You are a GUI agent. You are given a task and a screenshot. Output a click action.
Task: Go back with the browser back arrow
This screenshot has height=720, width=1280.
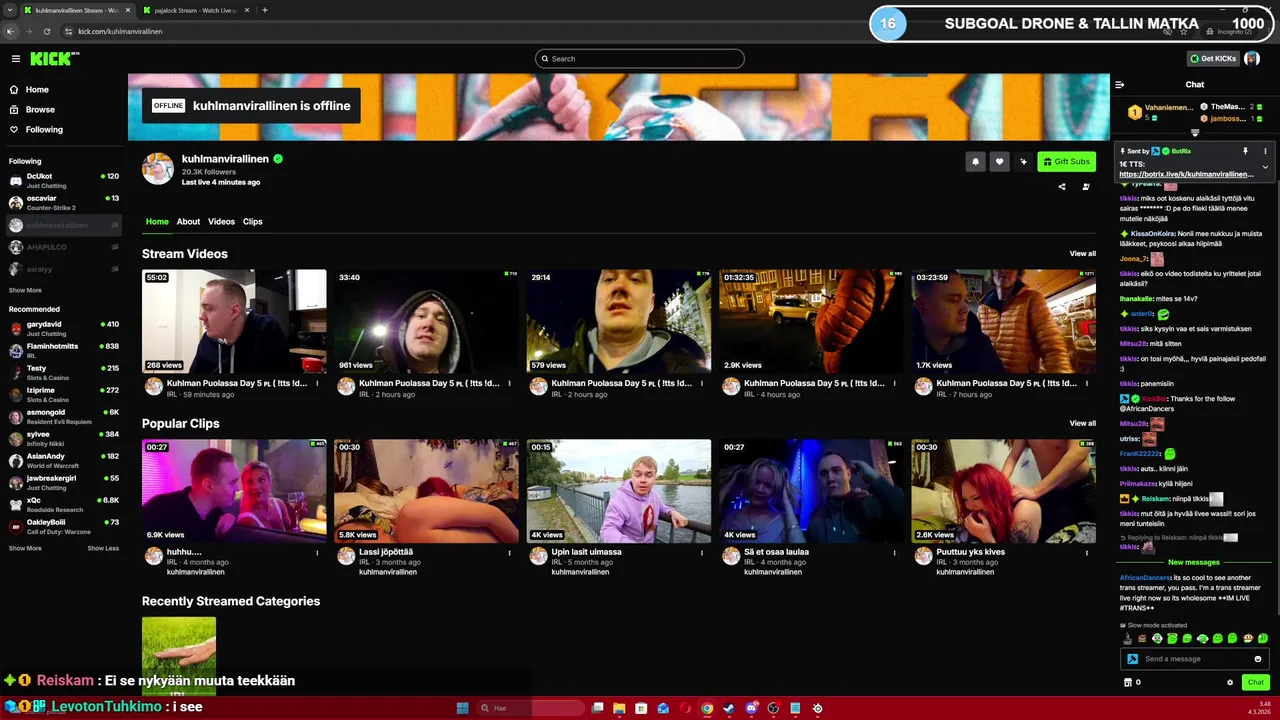click(10, 31)
